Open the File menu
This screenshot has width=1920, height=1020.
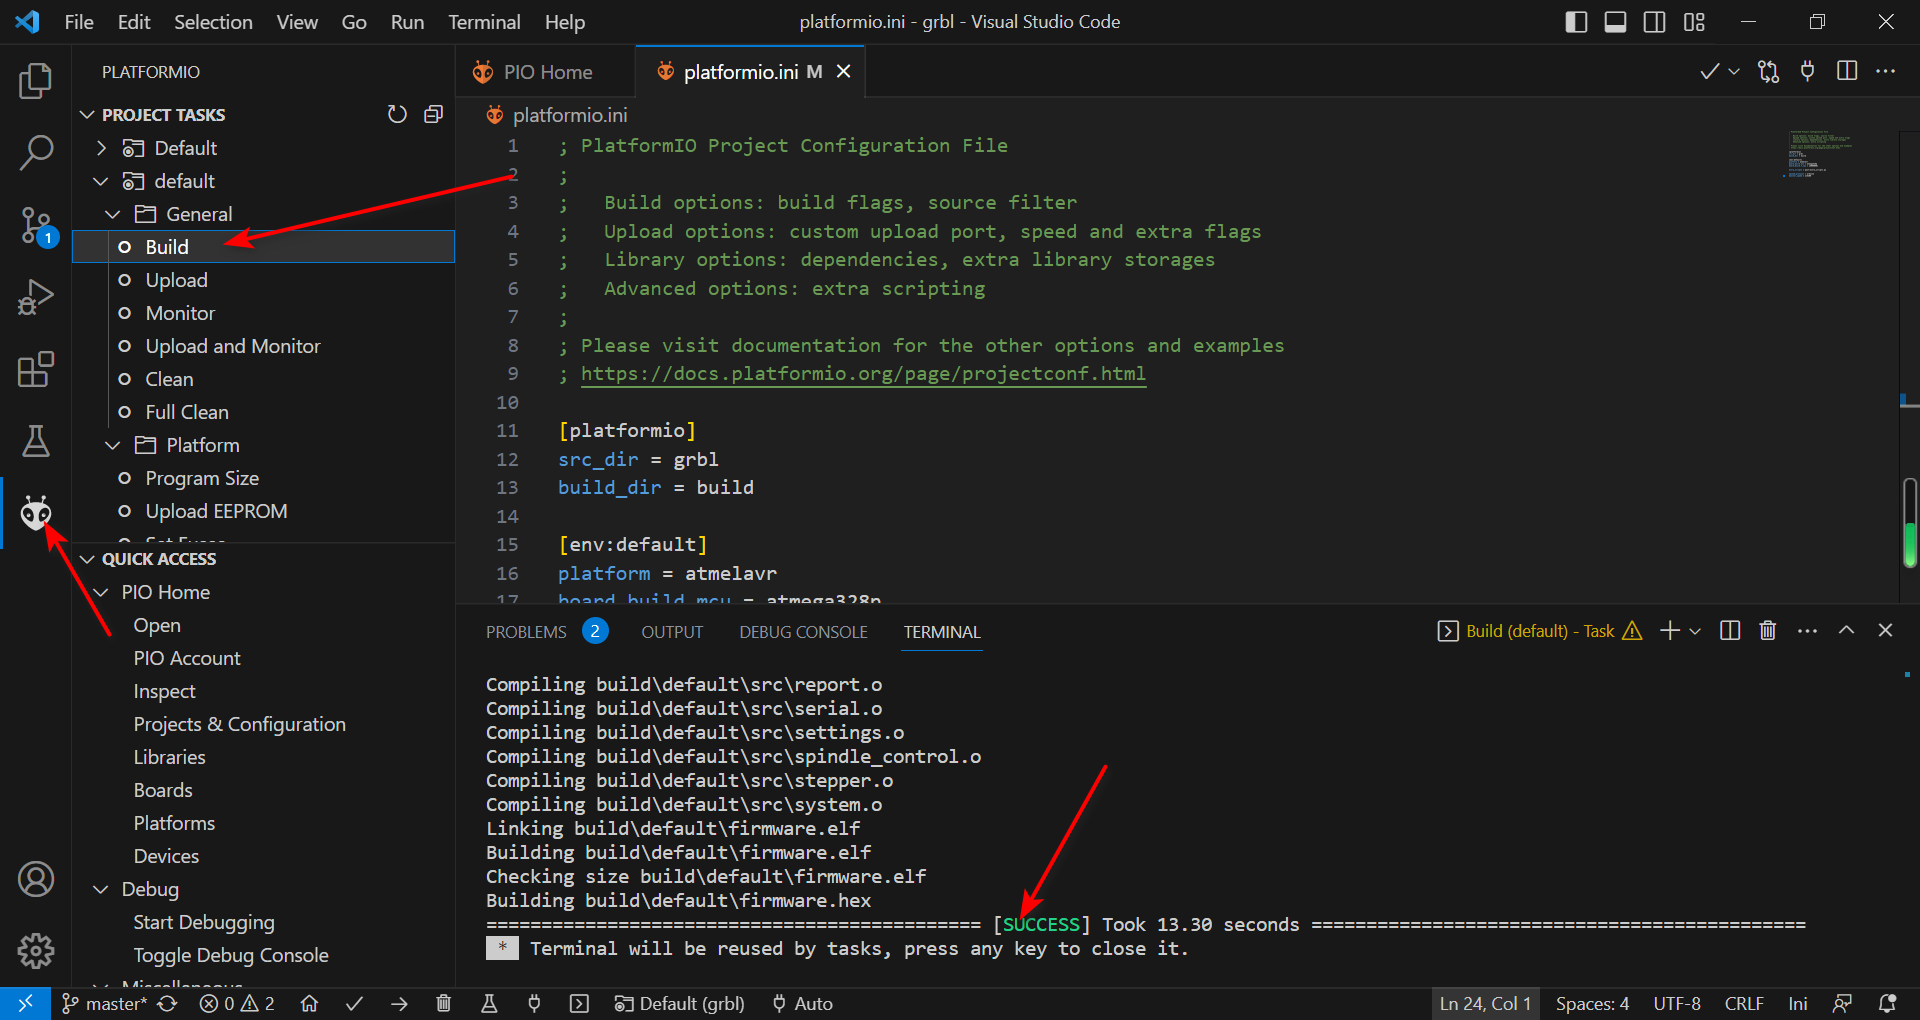79,22
